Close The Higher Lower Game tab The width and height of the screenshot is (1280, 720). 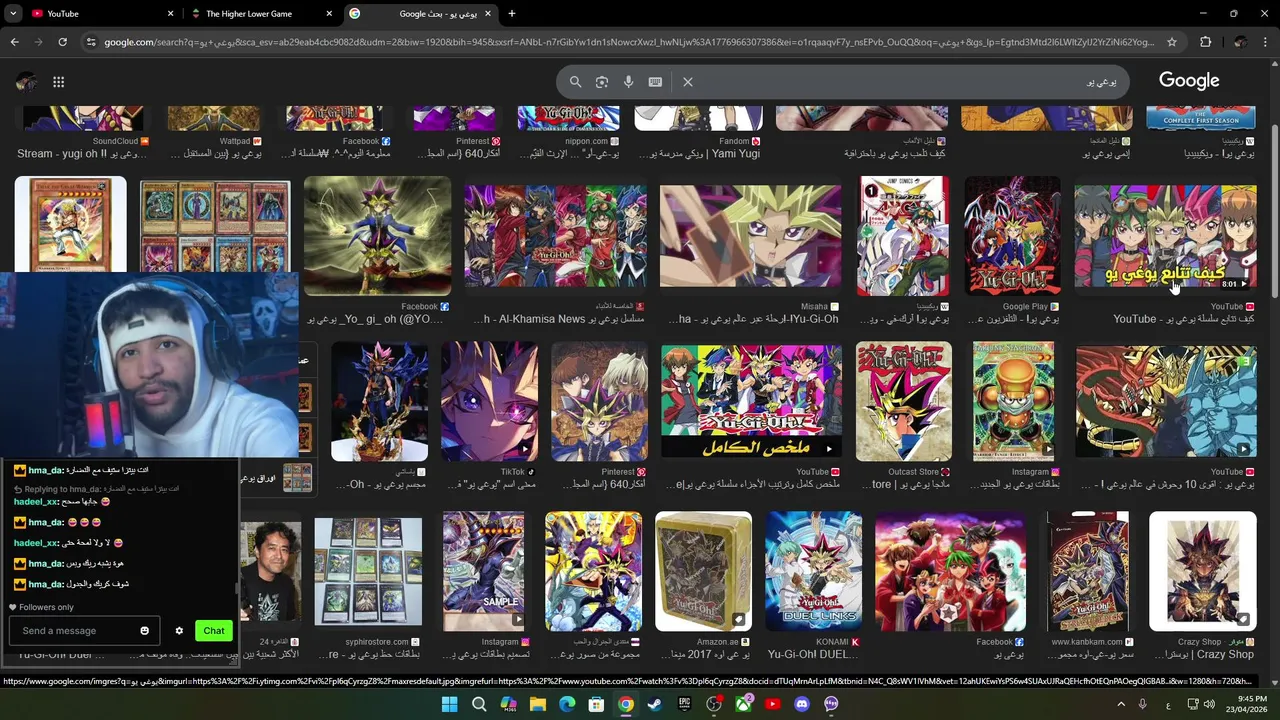click(329, 14)
